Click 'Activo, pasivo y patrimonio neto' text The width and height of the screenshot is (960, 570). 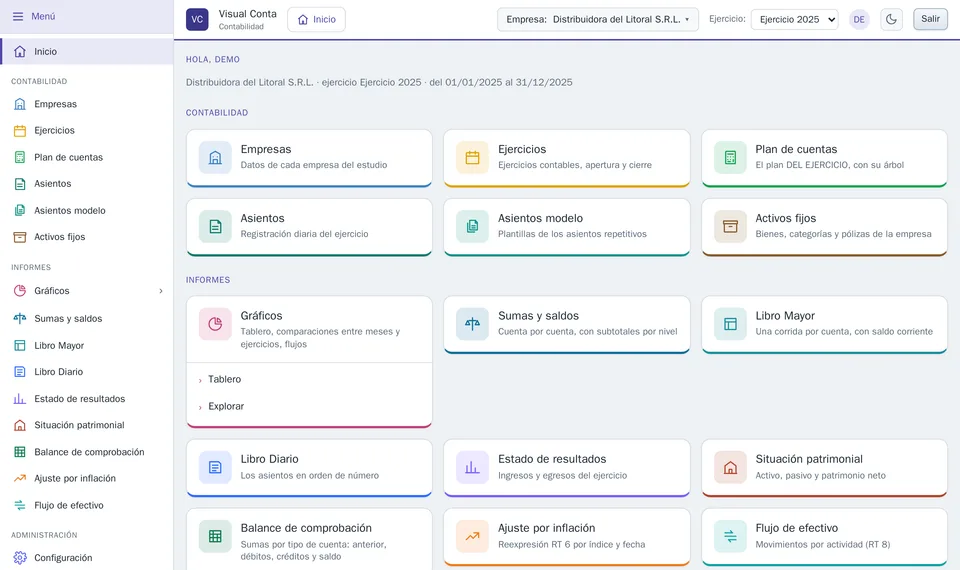(820, 476)
